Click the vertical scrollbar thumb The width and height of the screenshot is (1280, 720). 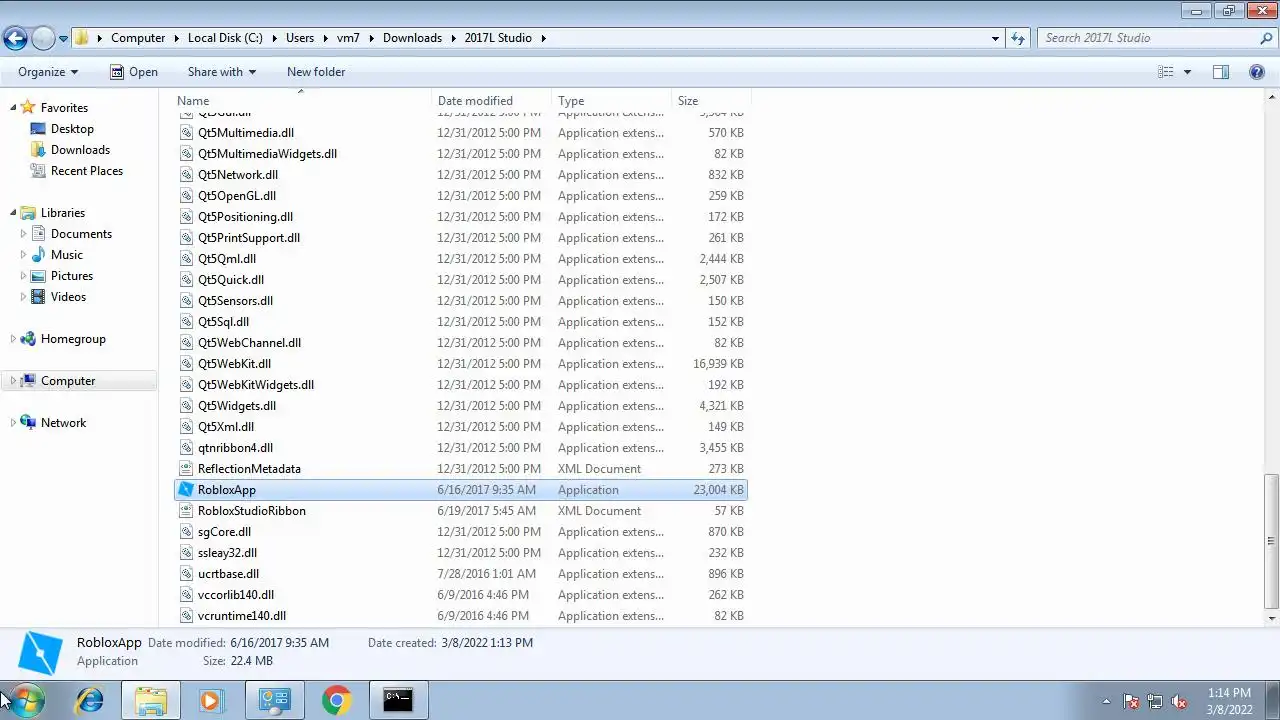click(x=1271, y=540)
